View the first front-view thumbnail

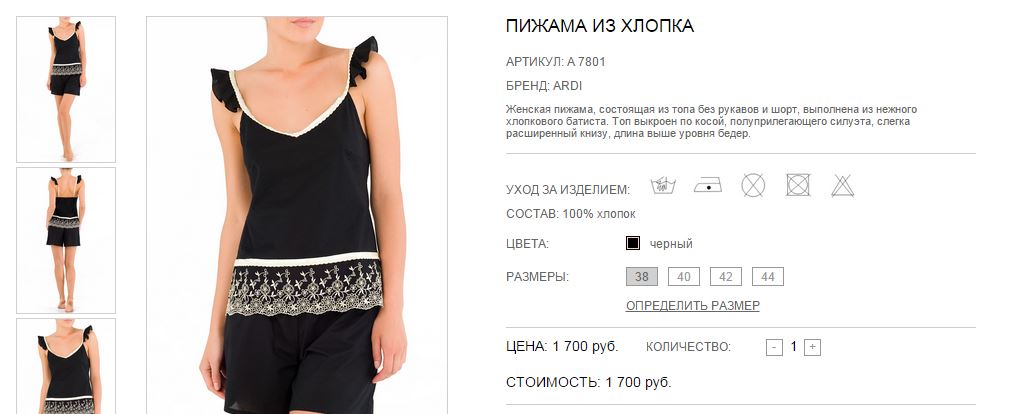tap(66, 89)
